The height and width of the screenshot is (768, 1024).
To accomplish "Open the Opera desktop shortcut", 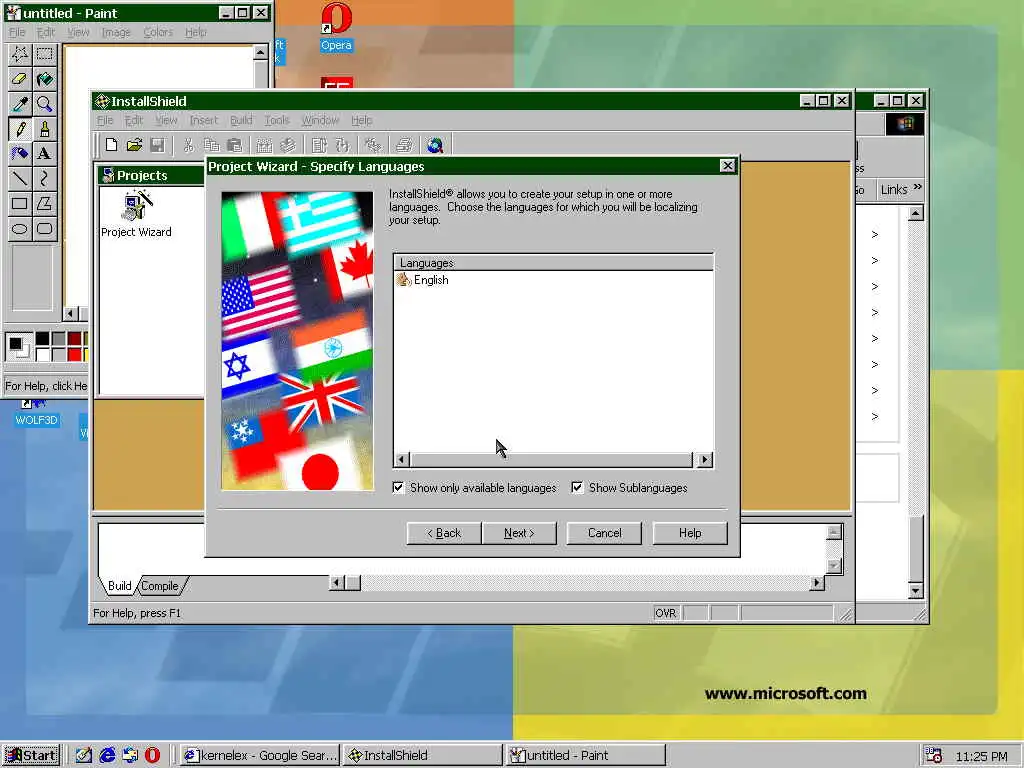I will pyautogui.click(x=336, y=27).
